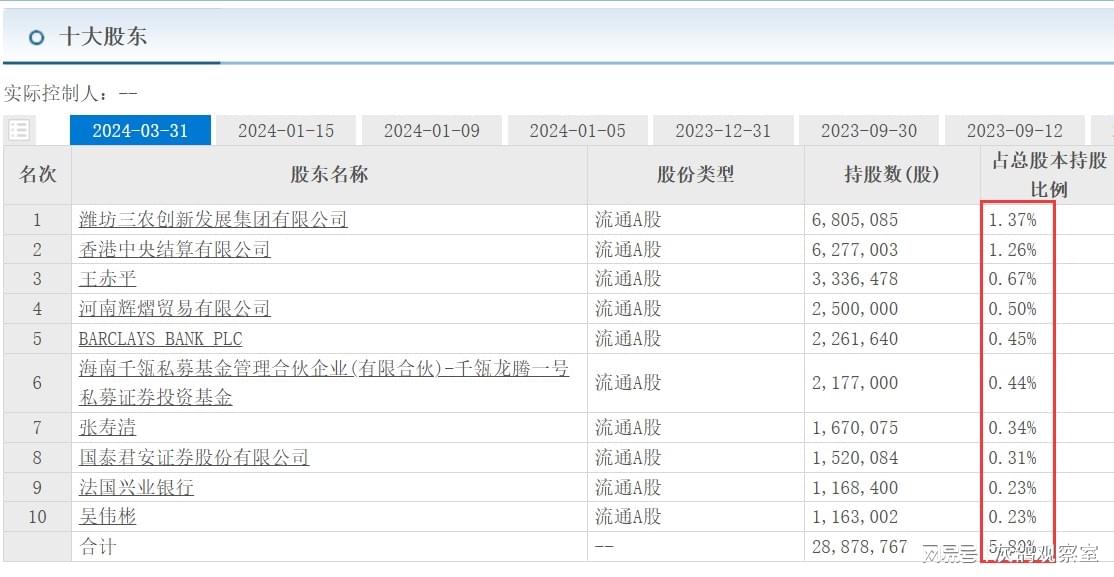The width and height of the screenshot is (1114, 577).
Task: Open the 2024-01-09 date tab
Action: click(x=432, y=131)
